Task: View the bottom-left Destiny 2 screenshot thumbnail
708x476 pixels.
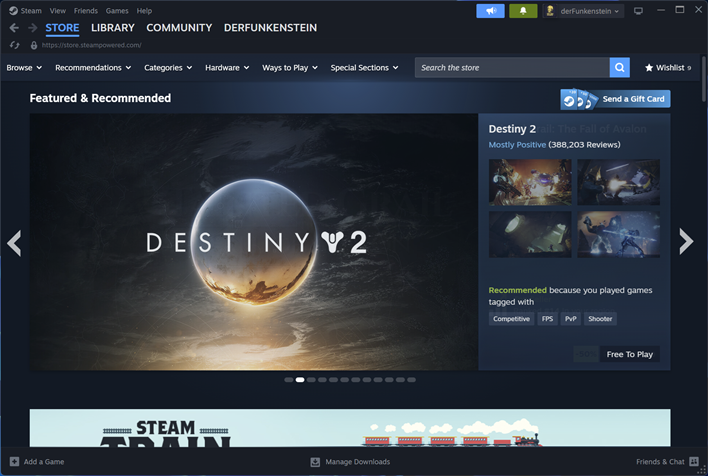Action: point(530,234)
